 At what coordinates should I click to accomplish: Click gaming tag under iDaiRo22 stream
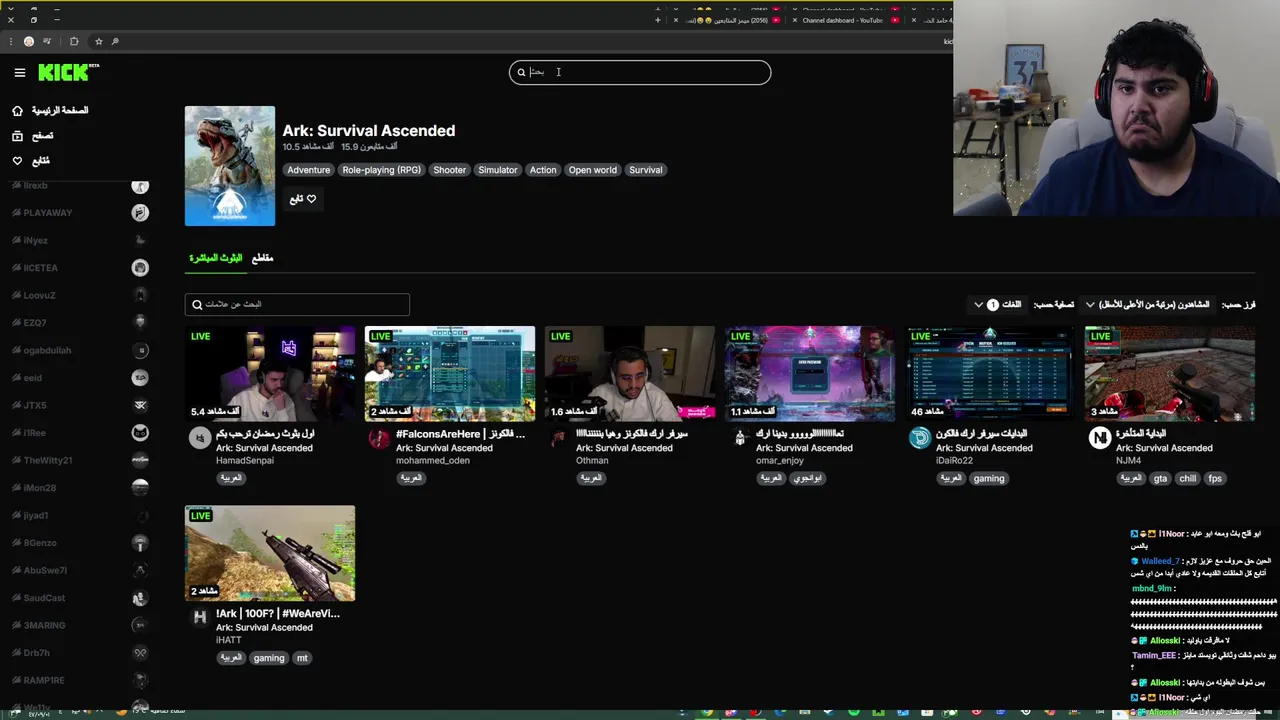coord(989,478)
